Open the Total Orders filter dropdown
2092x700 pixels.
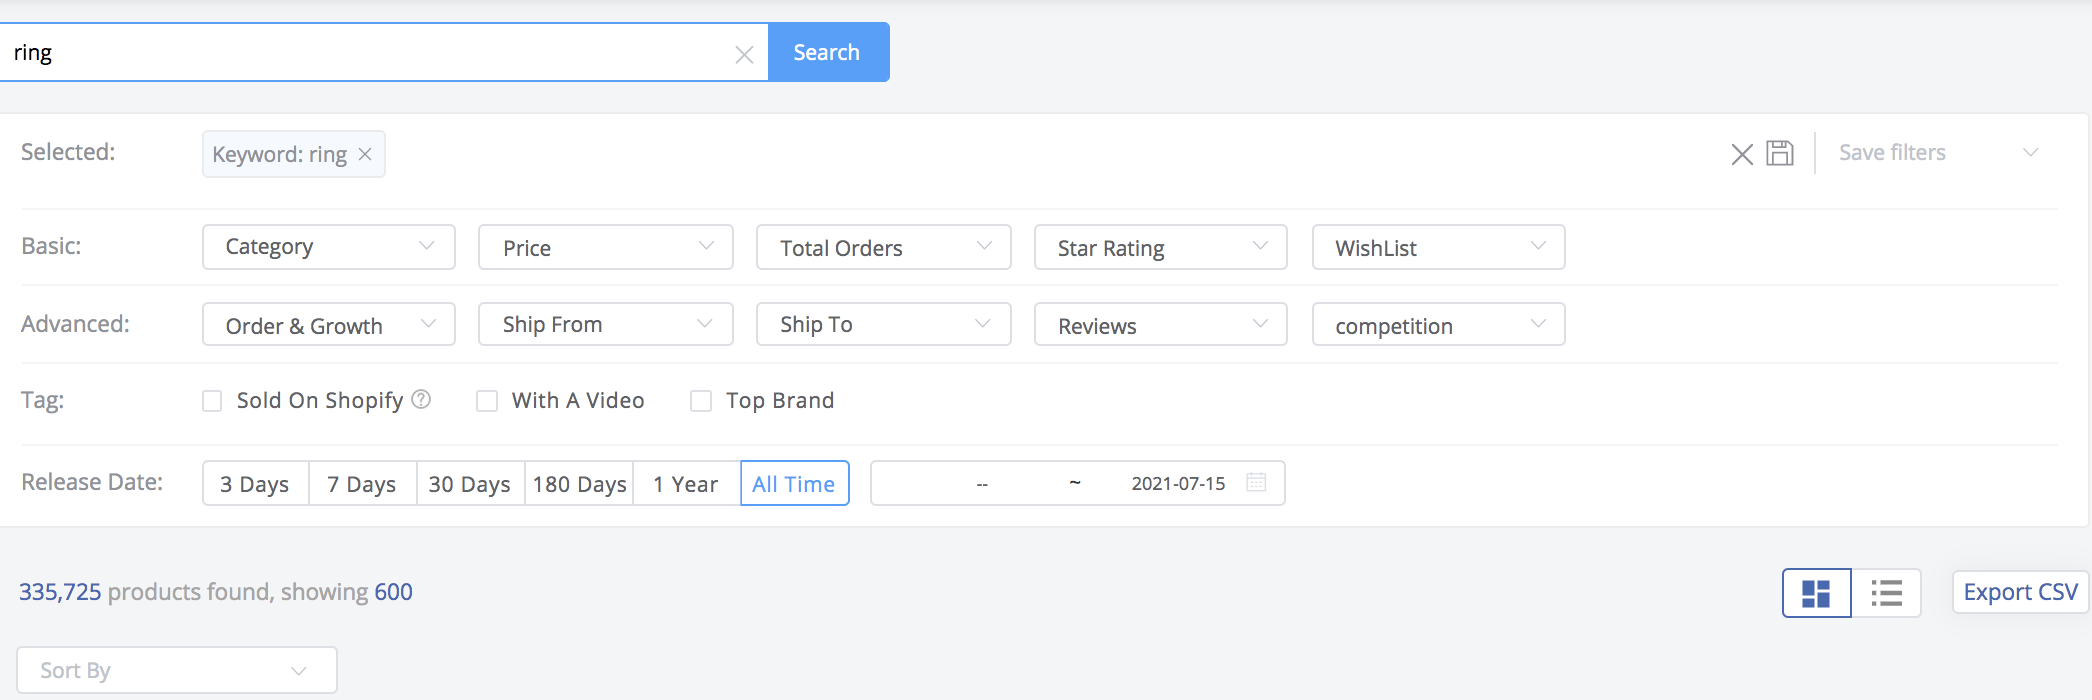point(883,247)
